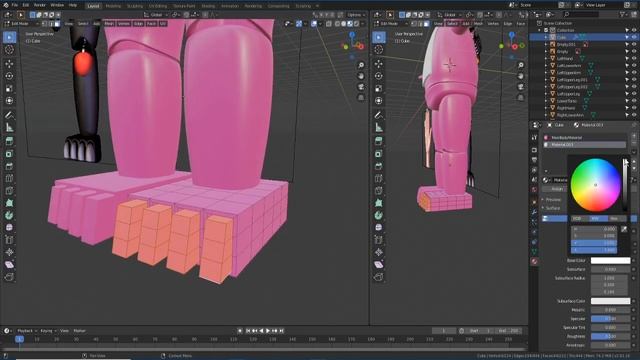
Task: Click the zoom magnifier icon in left viewport
Action: pos(361,65)
